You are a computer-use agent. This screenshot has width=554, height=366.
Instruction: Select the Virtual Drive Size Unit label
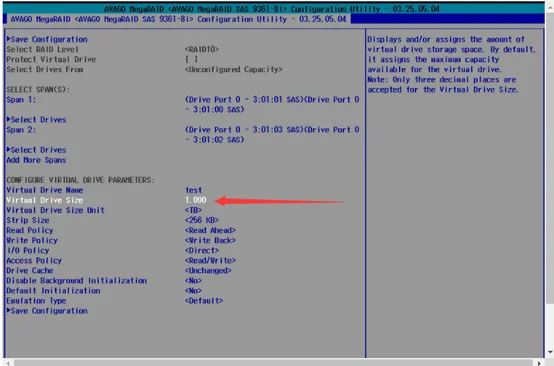[55, 210]
